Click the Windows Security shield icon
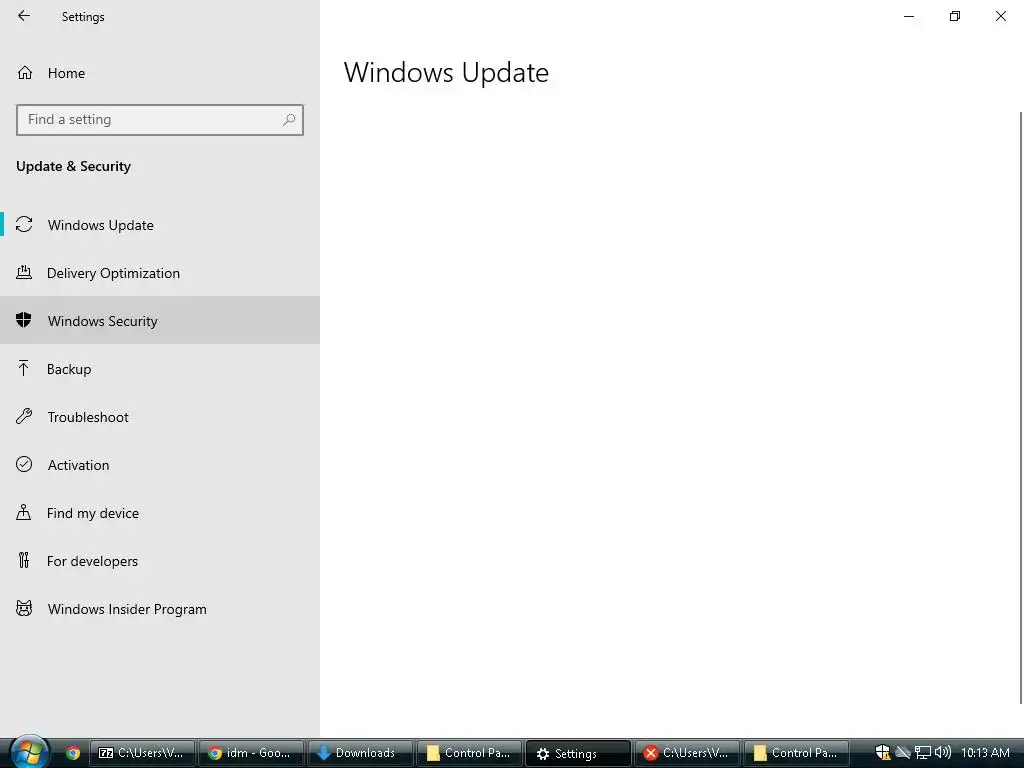The width and height of the screenshot is (1024, 768). 24,320
